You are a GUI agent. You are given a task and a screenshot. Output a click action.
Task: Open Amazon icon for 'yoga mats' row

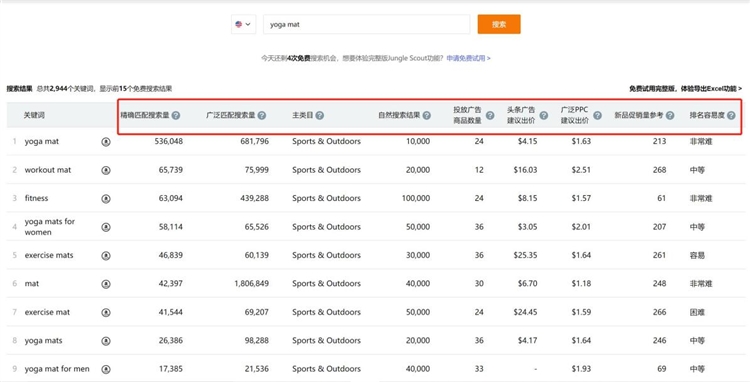106,341
